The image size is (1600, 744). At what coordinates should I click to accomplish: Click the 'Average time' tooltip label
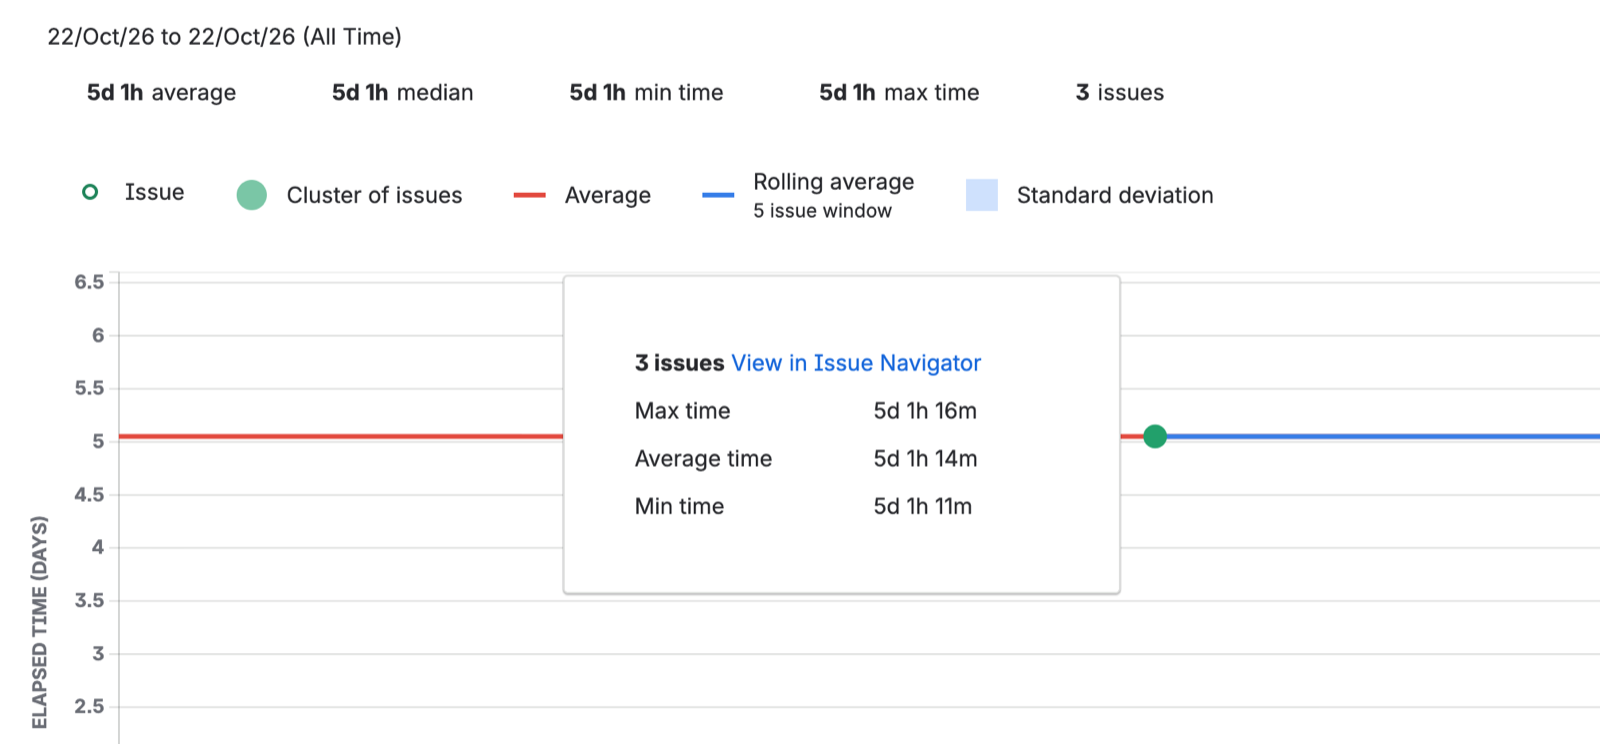[704, 459]
